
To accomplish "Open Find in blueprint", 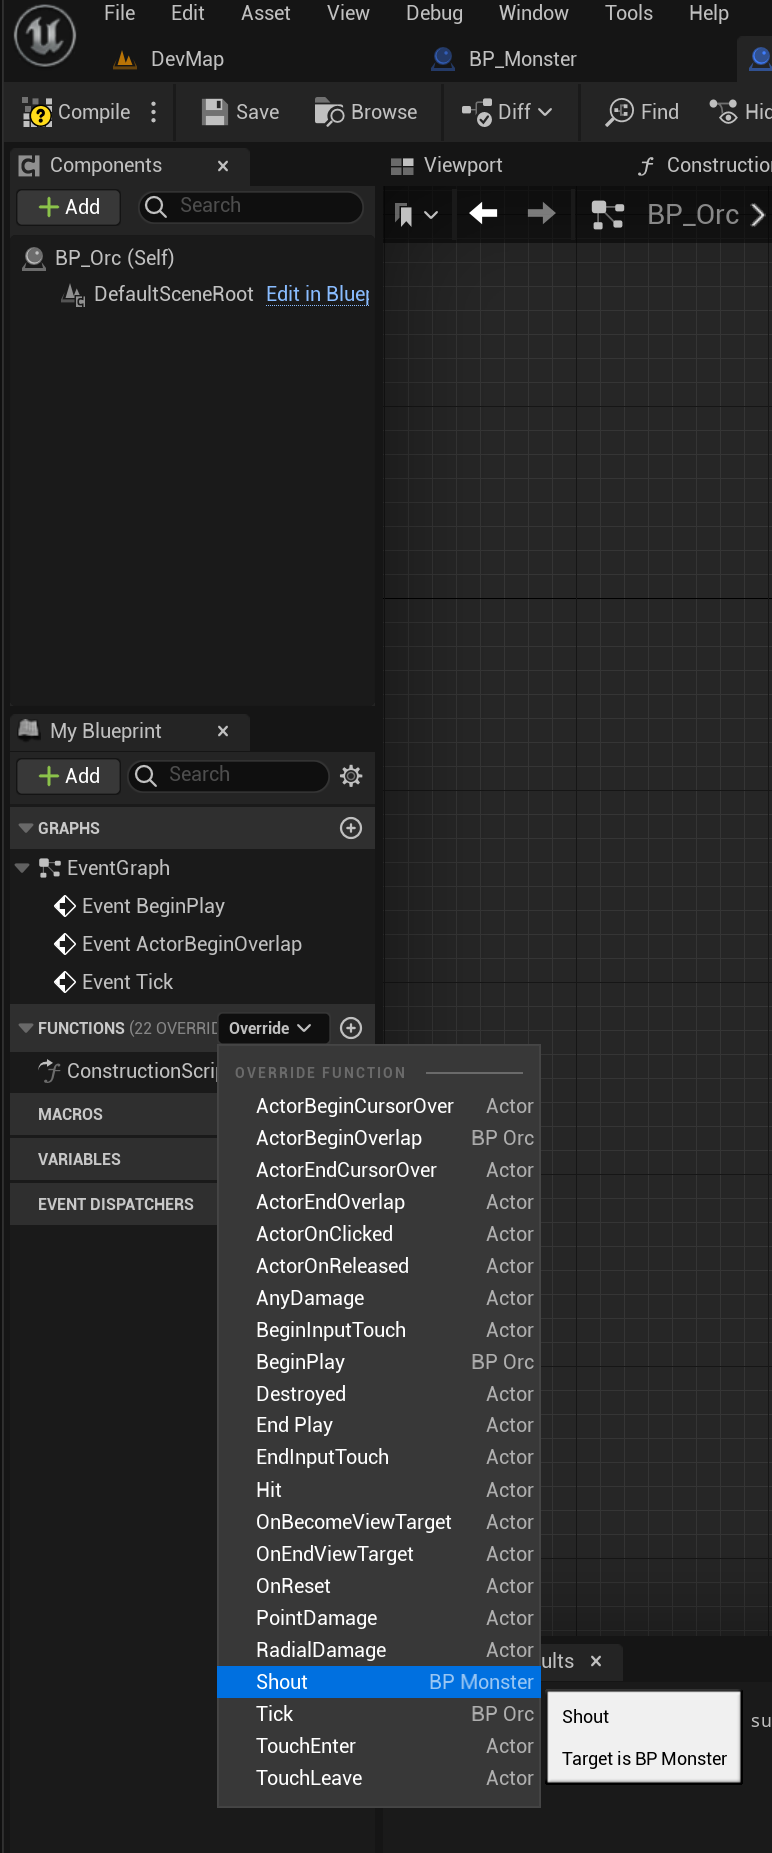I will [x=642, y=112].
